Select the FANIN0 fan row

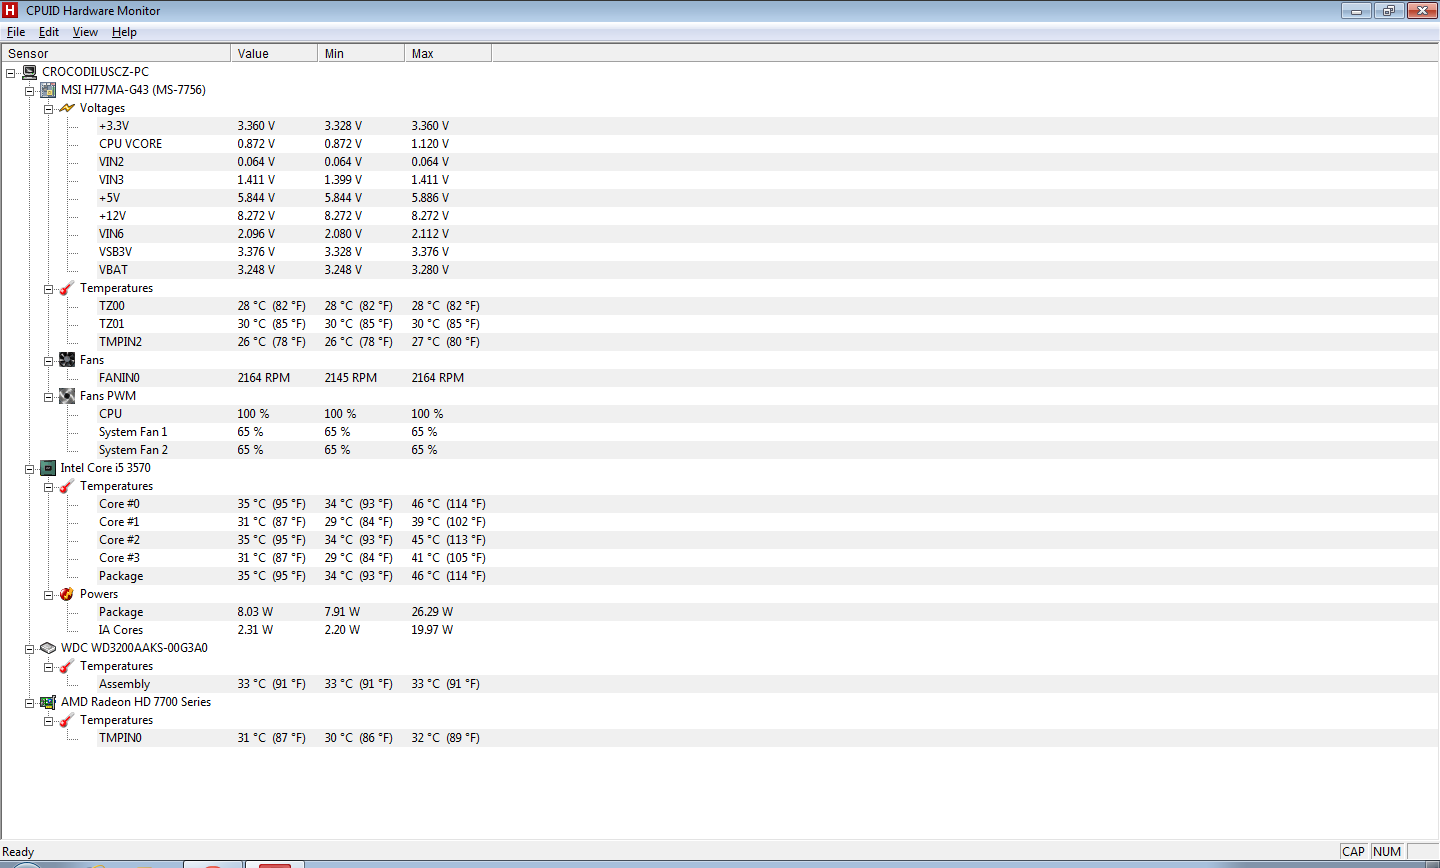coord(768,378)
